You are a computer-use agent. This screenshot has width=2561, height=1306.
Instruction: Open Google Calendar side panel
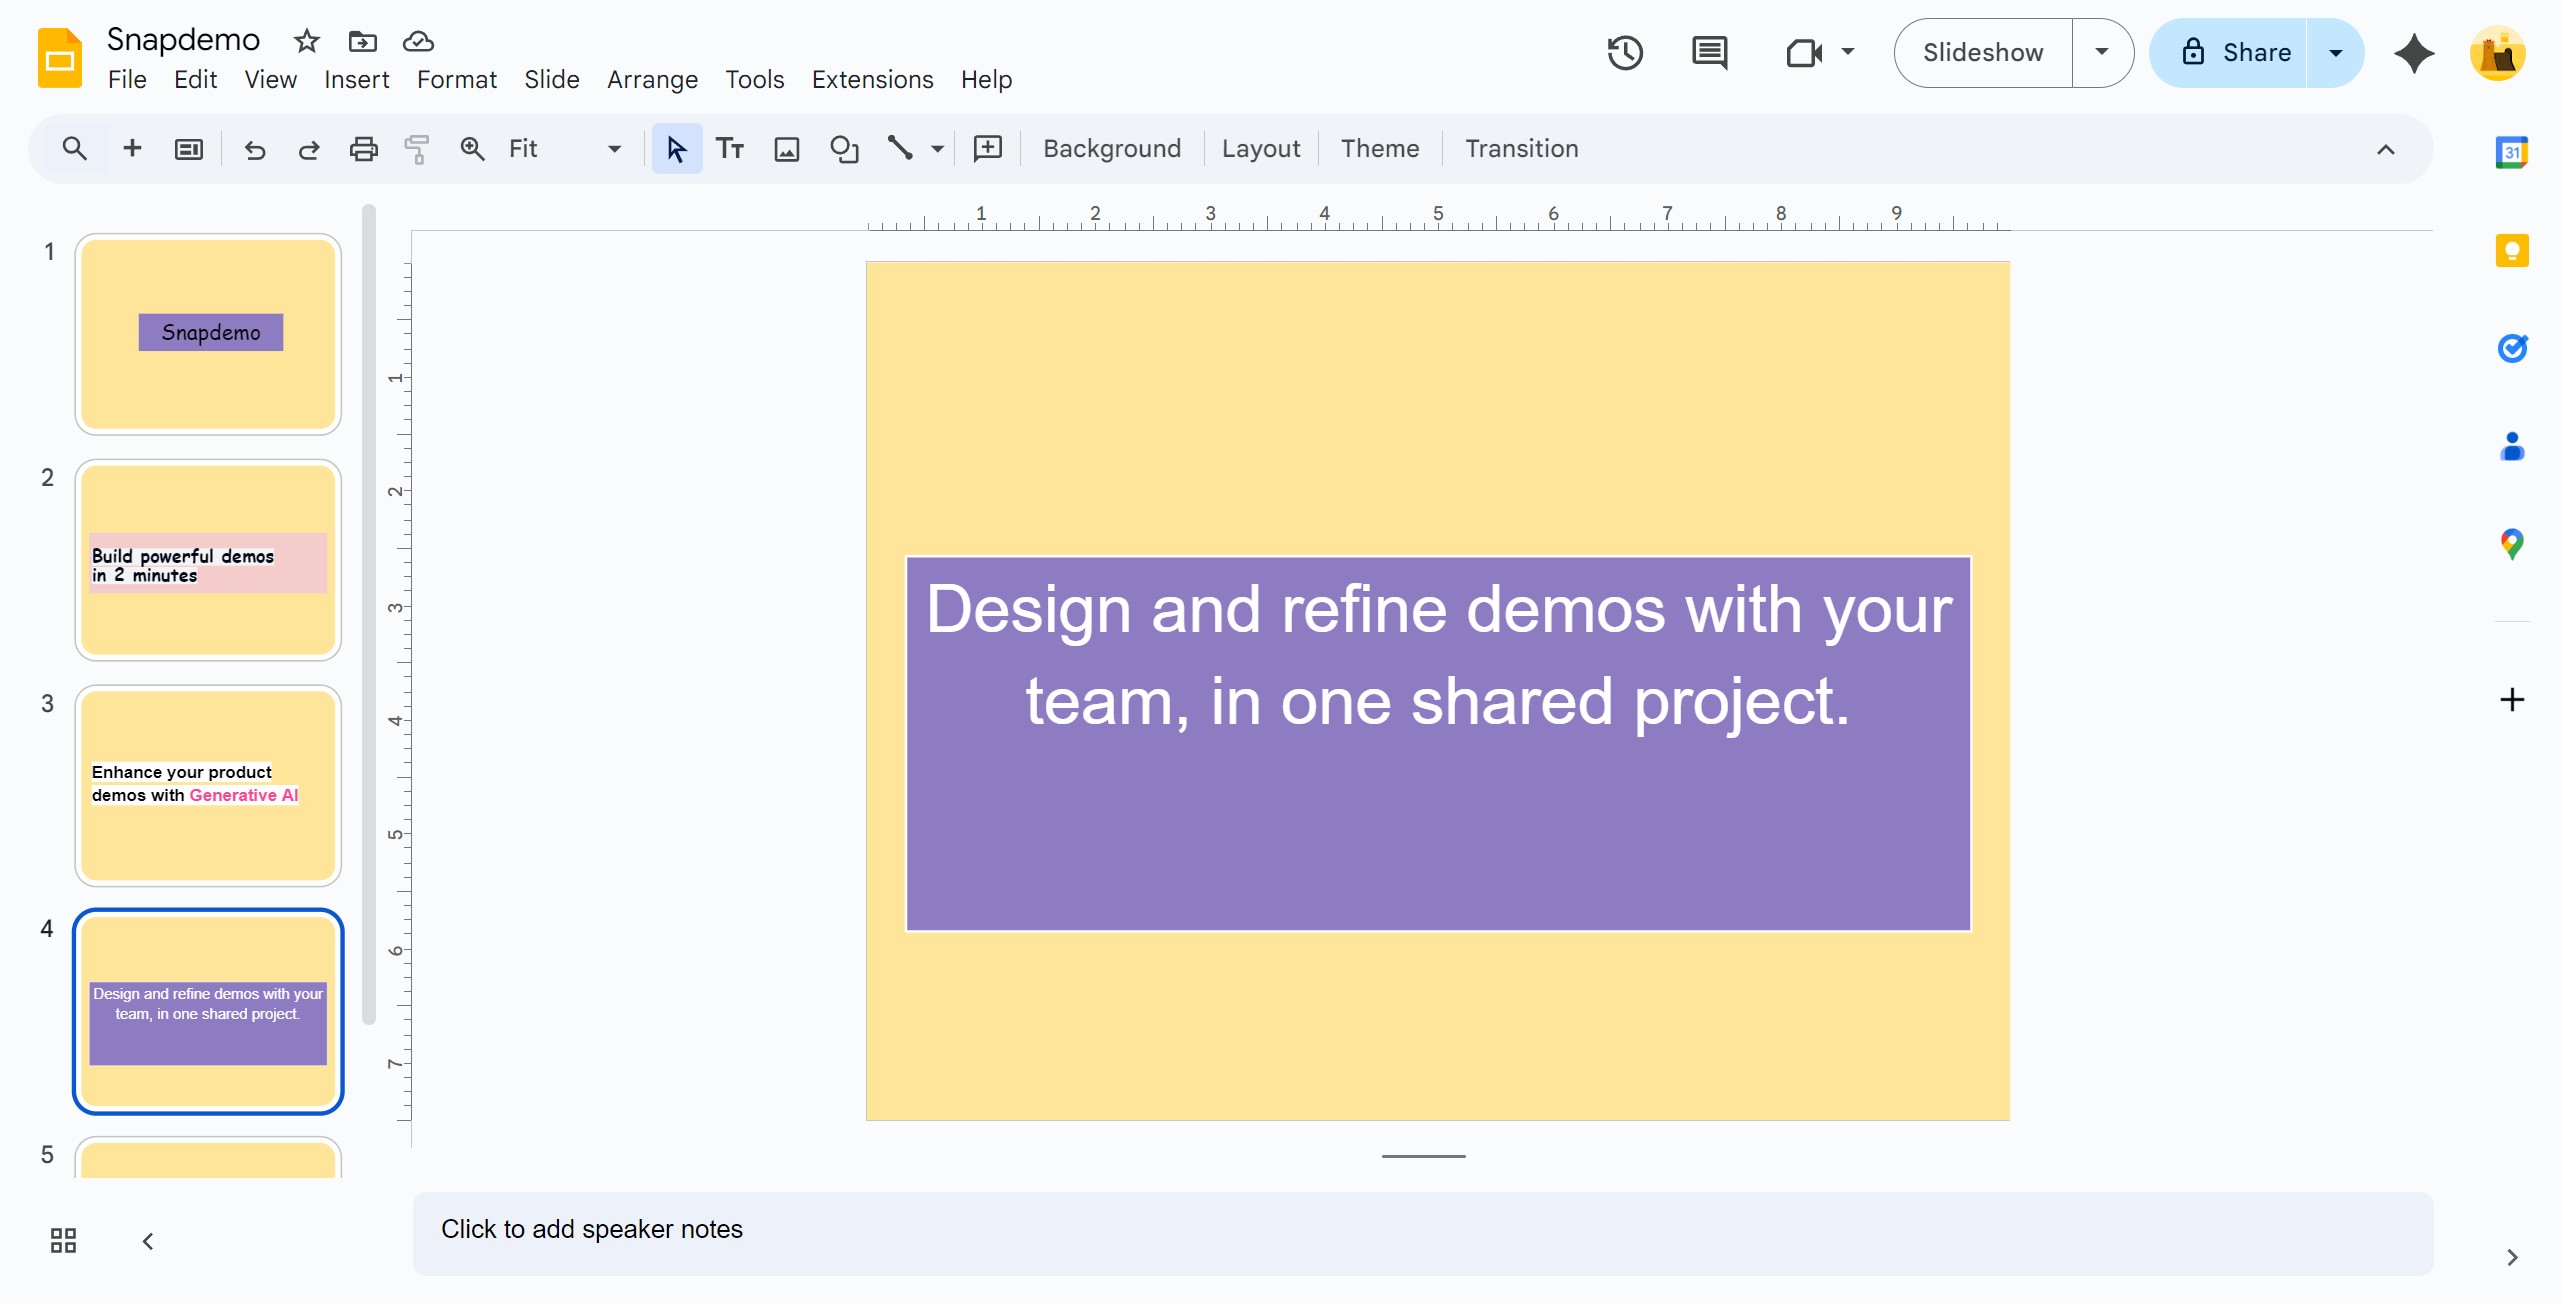pos(2511,152)
